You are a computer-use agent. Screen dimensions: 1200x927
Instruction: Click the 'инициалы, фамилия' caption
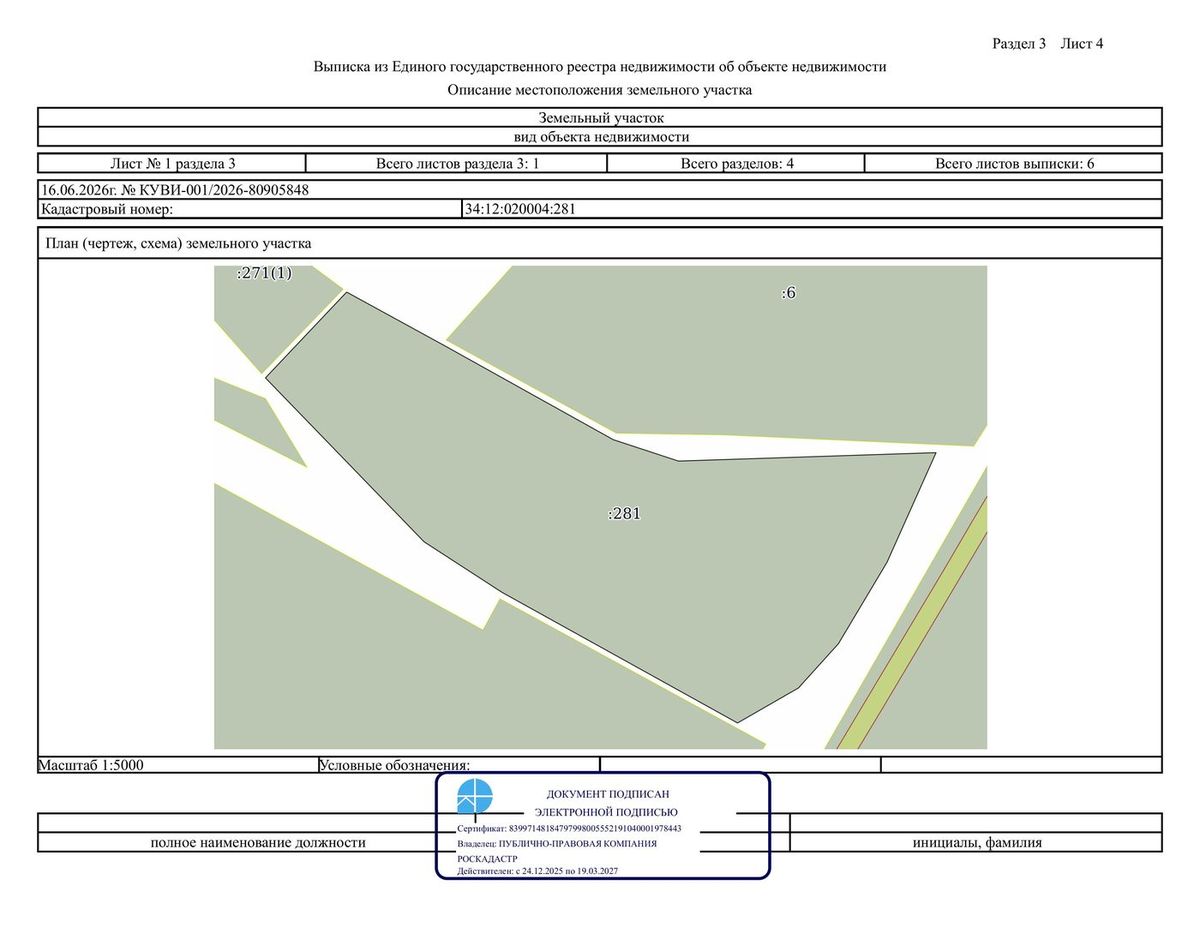coord(977,842)
